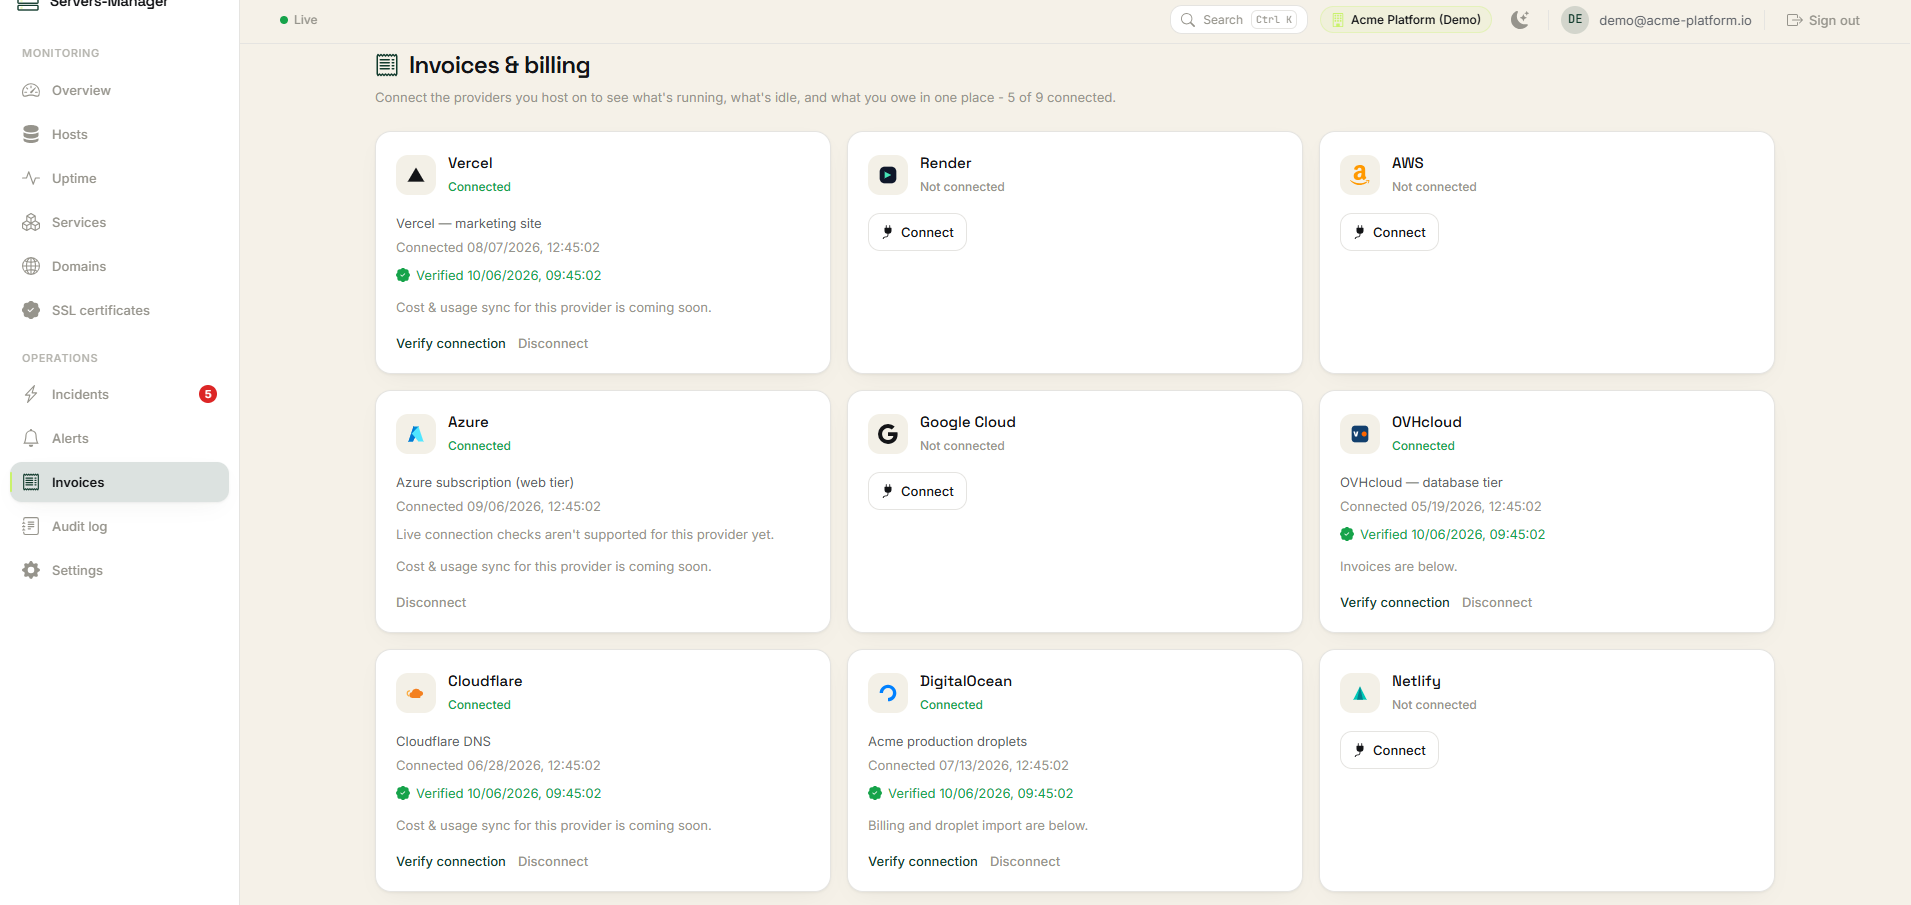The height and width of the screenshot is (905, 1911).
Task: Verify connection for Cloudflare
Action: pos(451,861)
